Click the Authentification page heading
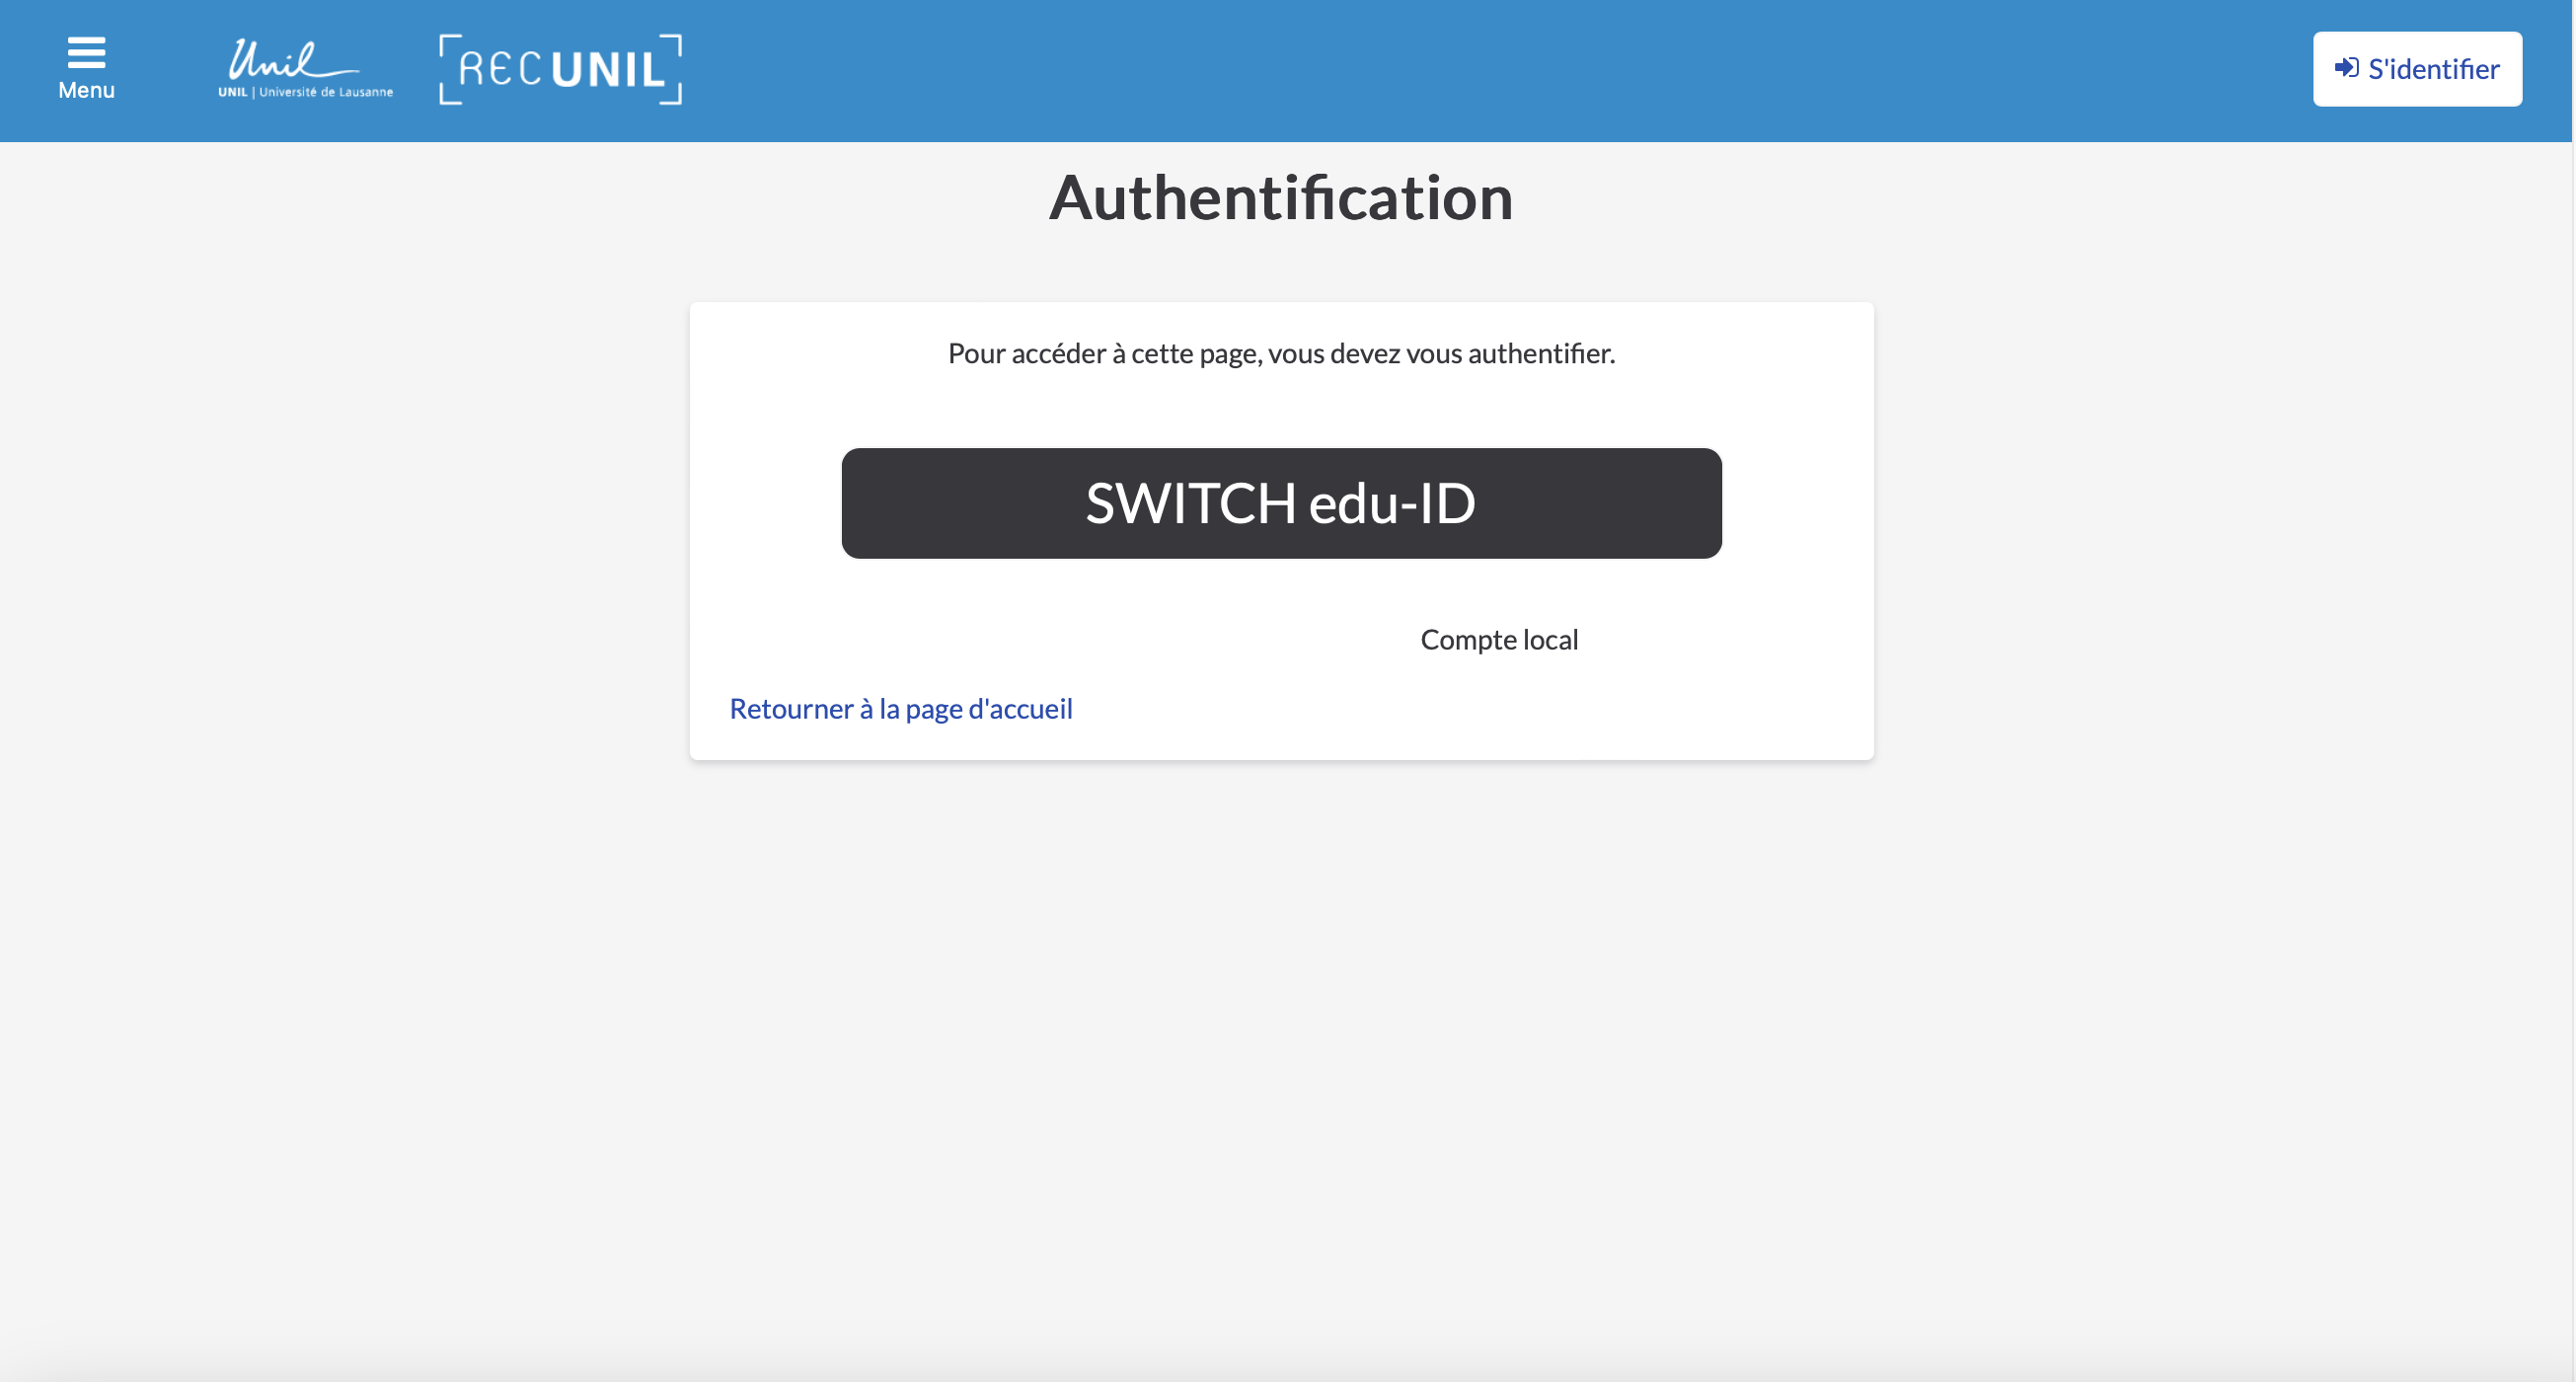2576x1382 pixels. click(x=1281, y=197)
